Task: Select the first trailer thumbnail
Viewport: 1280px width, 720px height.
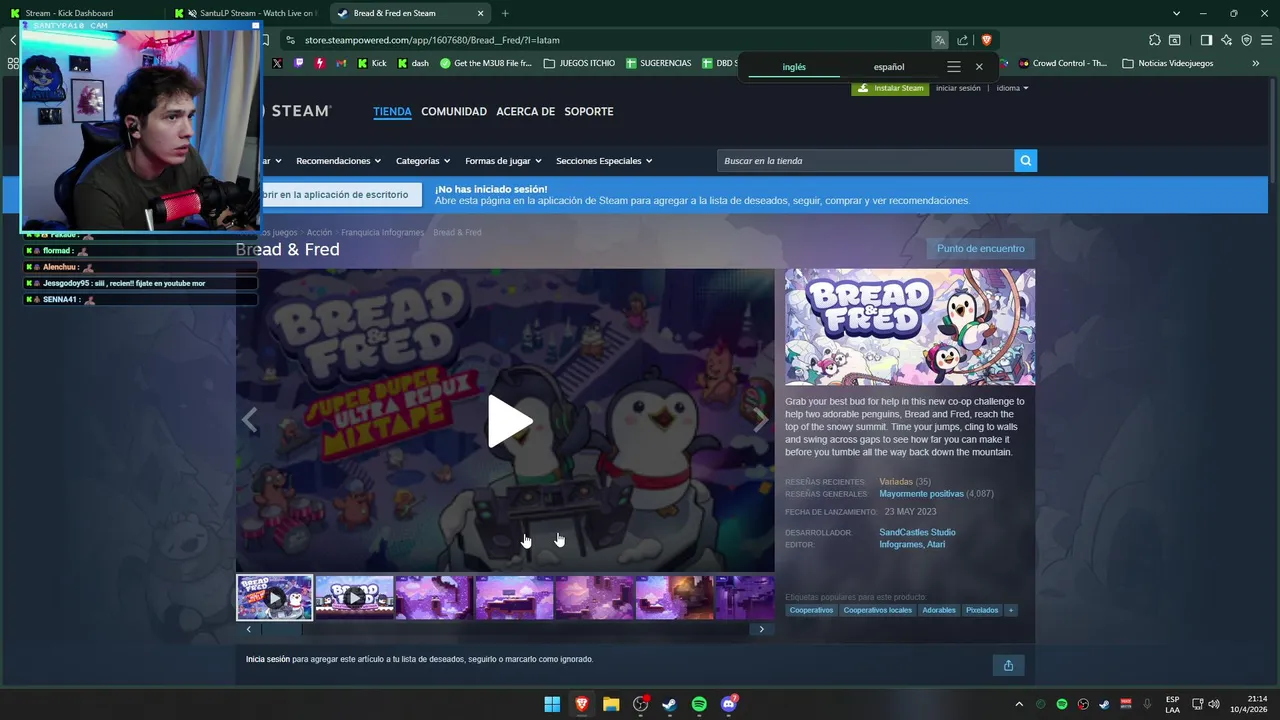Action: point(274,598)
